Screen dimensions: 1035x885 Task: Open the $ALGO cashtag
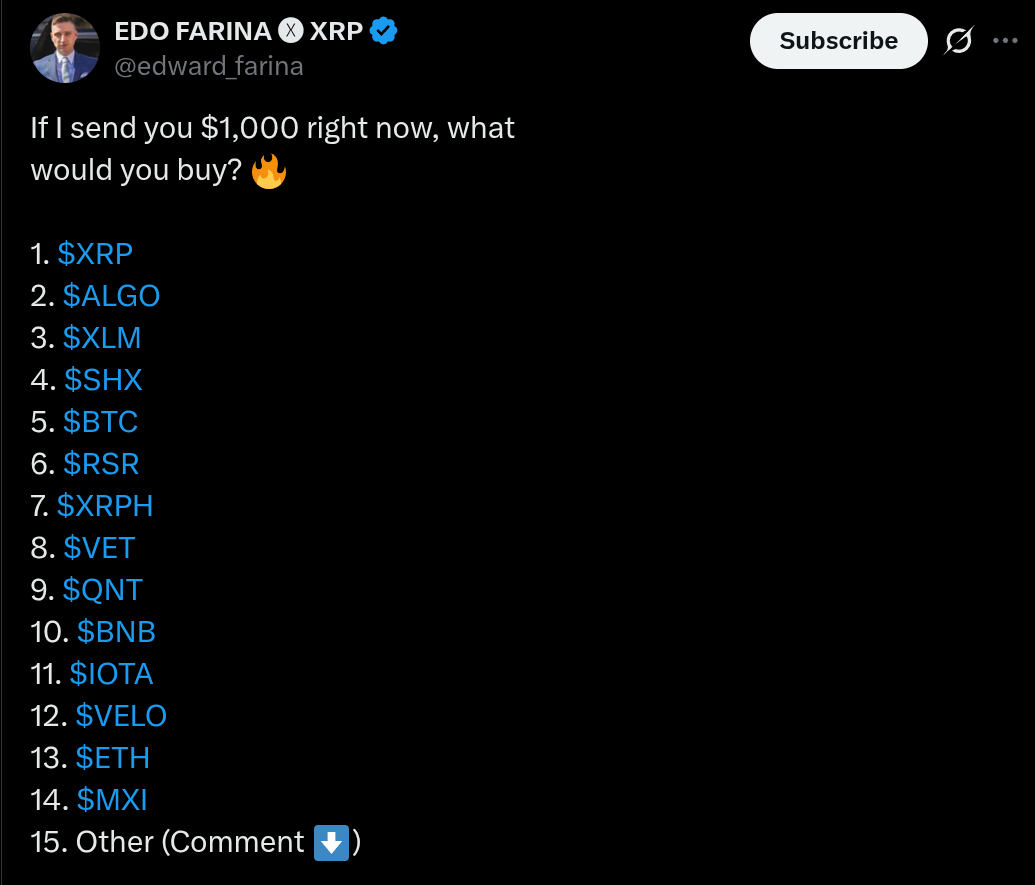tap(111, 296)
